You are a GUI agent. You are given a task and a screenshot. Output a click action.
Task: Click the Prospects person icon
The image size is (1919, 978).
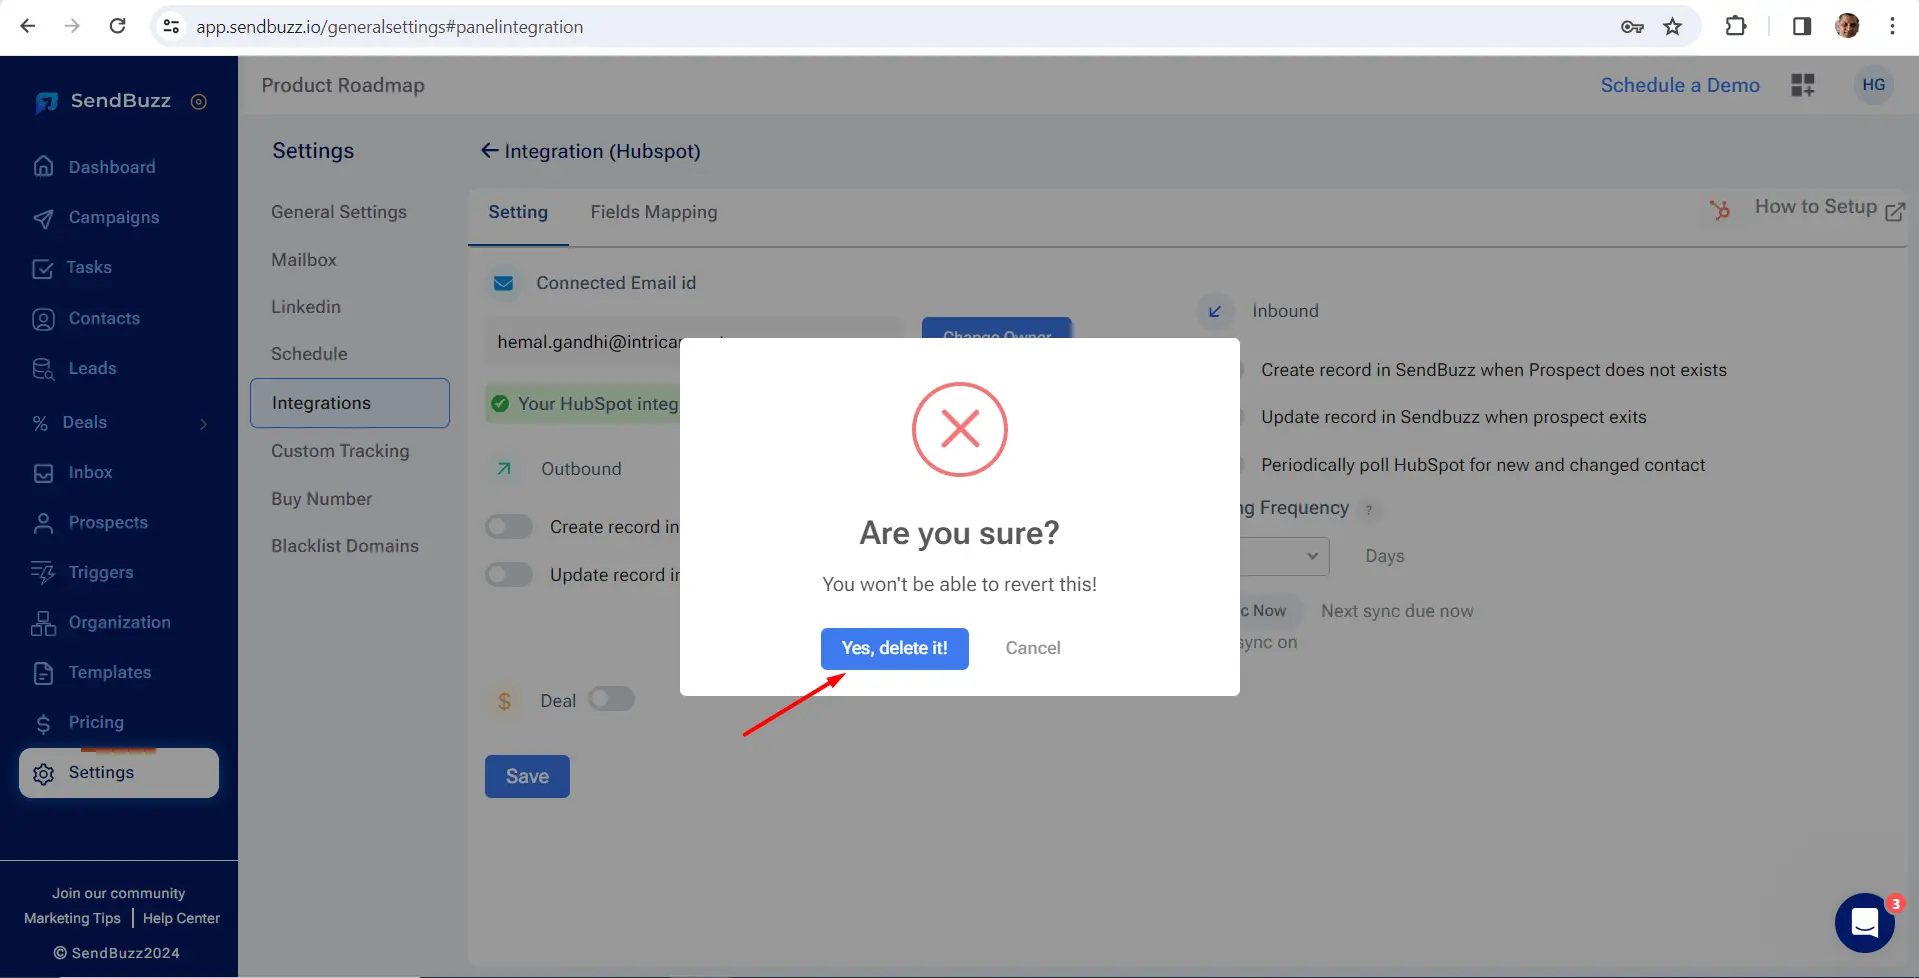[x=43, y=523]
